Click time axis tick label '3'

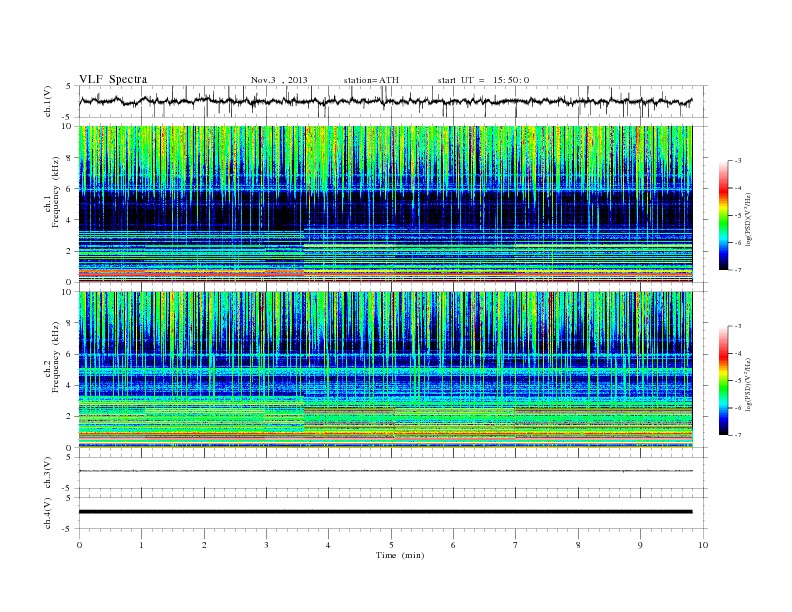266,545
